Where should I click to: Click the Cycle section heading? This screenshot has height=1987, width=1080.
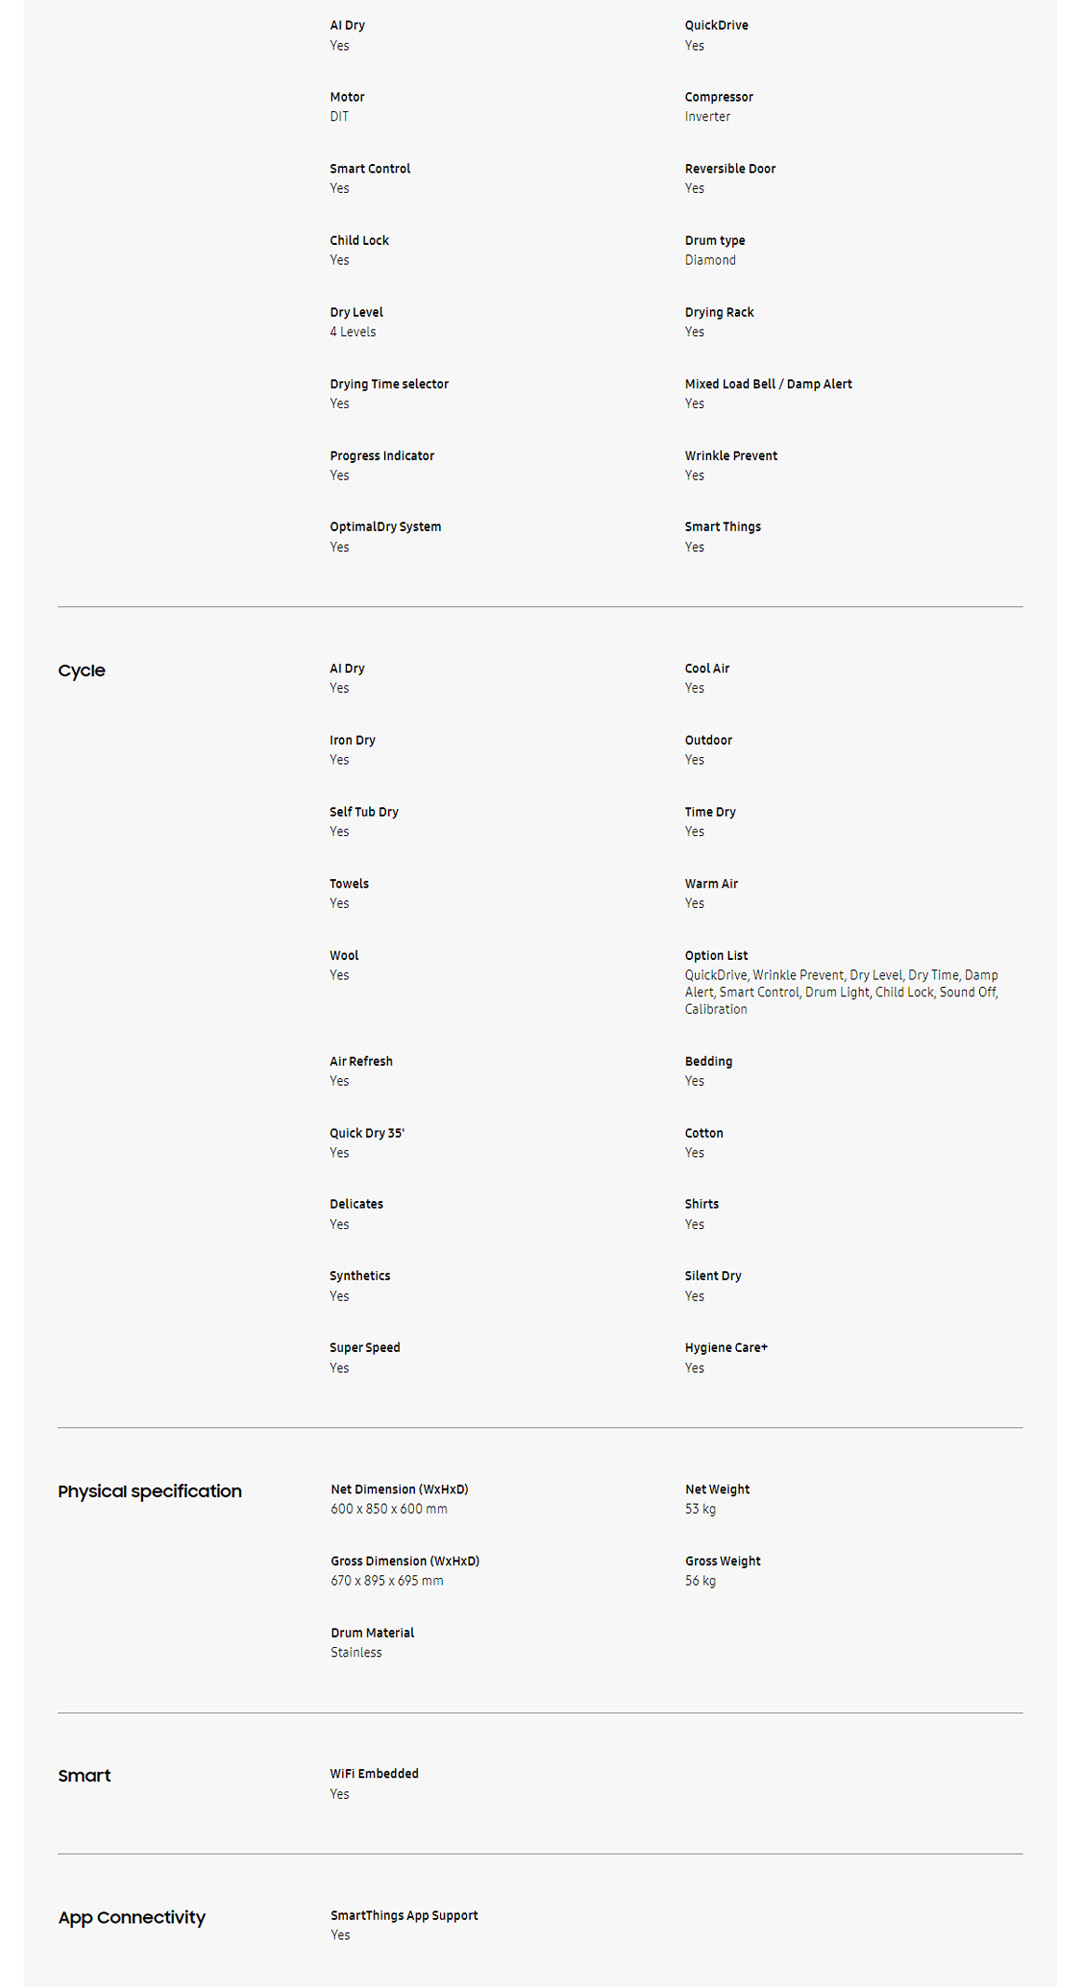click(x=81, y=671)
